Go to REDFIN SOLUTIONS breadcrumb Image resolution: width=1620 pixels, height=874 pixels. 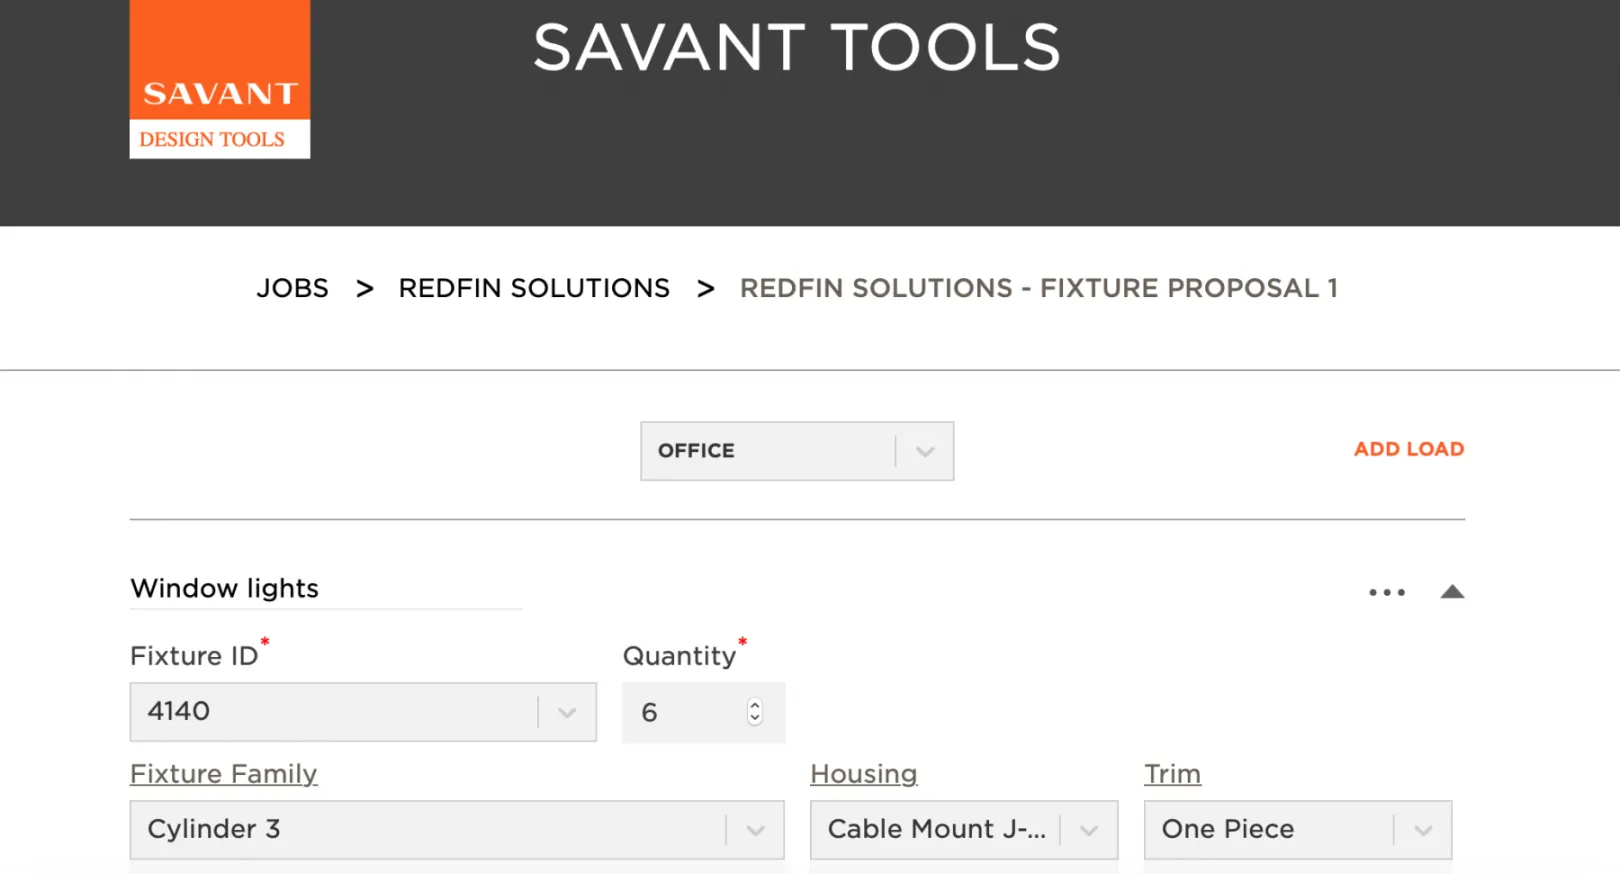click(534, 288)
